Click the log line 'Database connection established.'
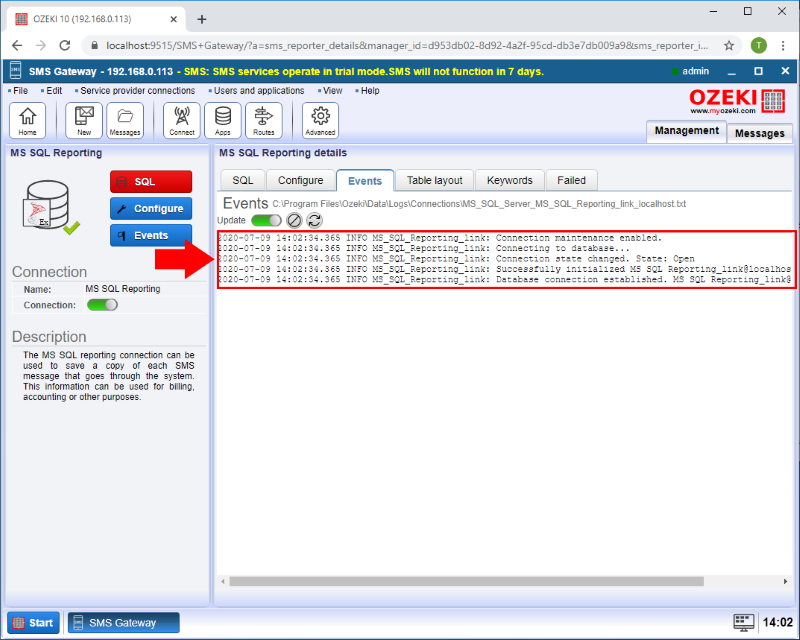Viewport: 800px width, 640px height. click(504, 280)
